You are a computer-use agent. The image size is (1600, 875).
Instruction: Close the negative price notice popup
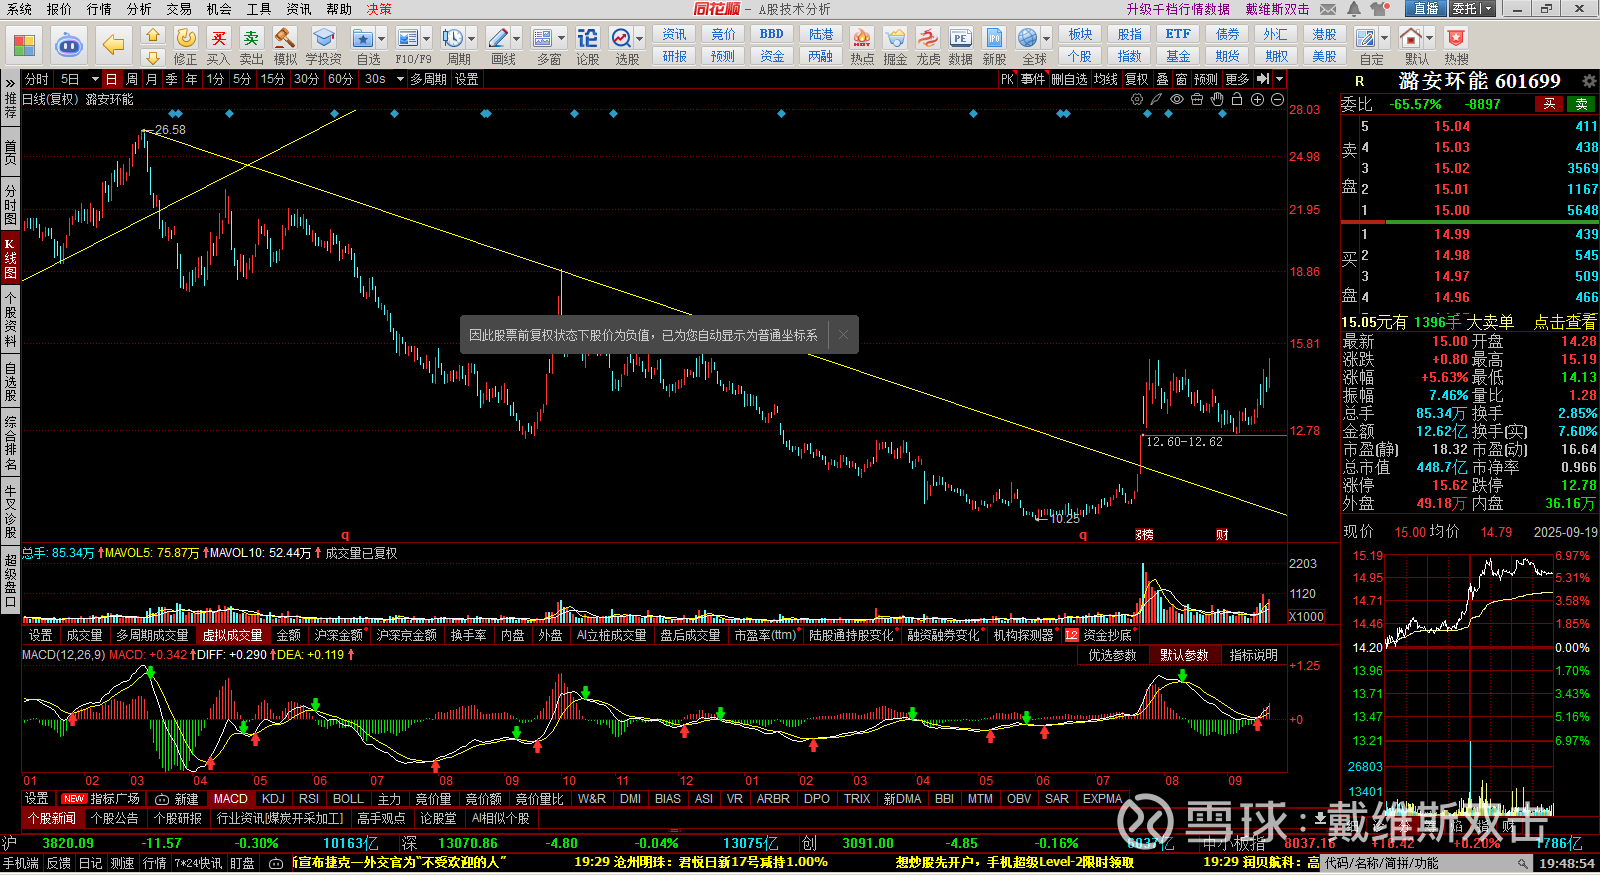click(843, 335)
